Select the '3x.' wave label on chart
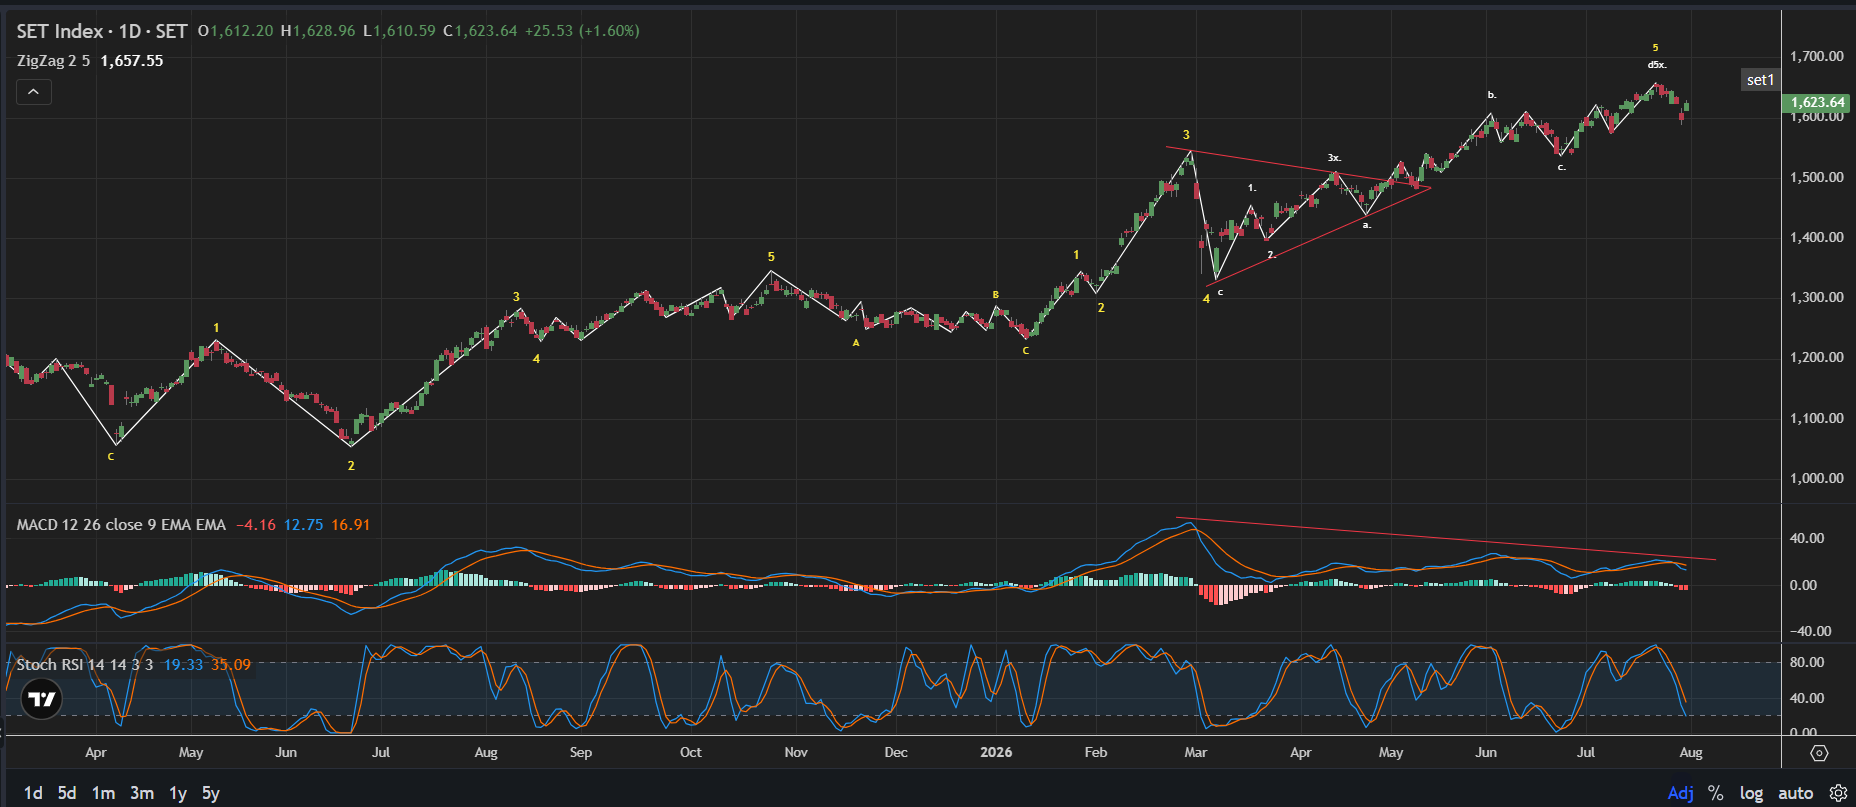The height and width of the screenshot is (807, 1856). click(1334, 158)
